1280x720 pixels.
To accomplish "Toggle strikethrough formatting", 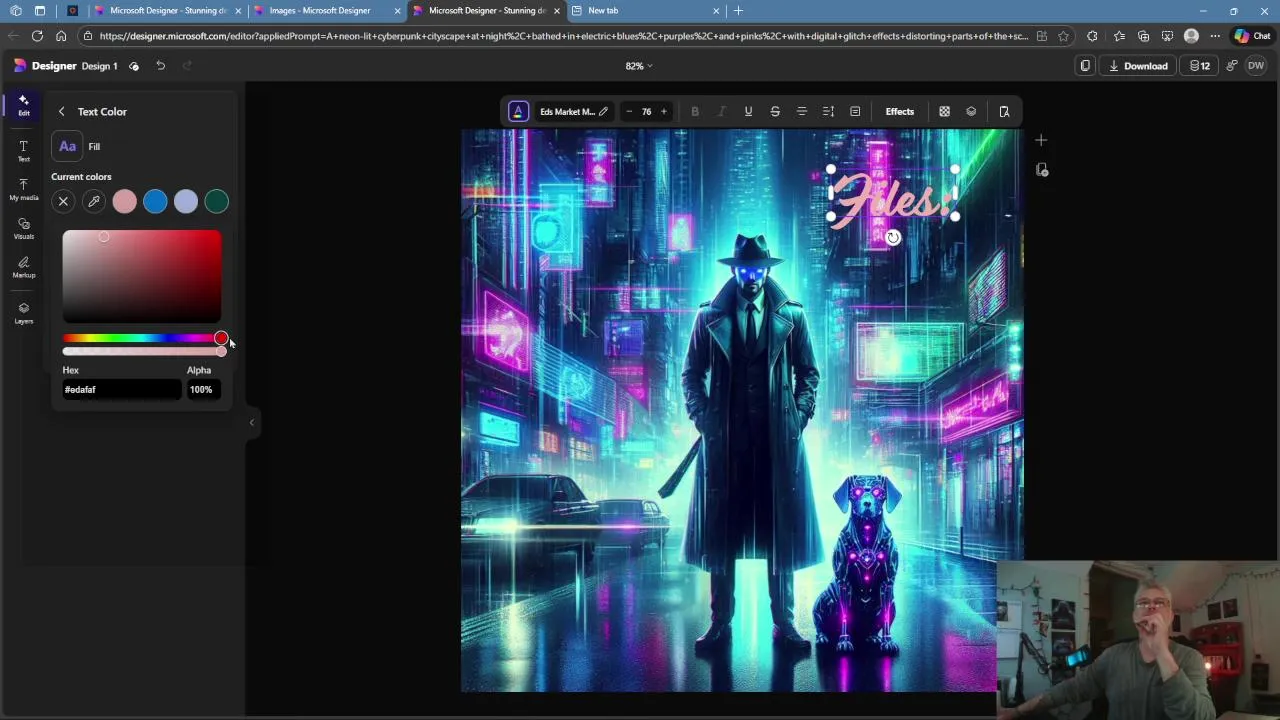I will point(775,112).
